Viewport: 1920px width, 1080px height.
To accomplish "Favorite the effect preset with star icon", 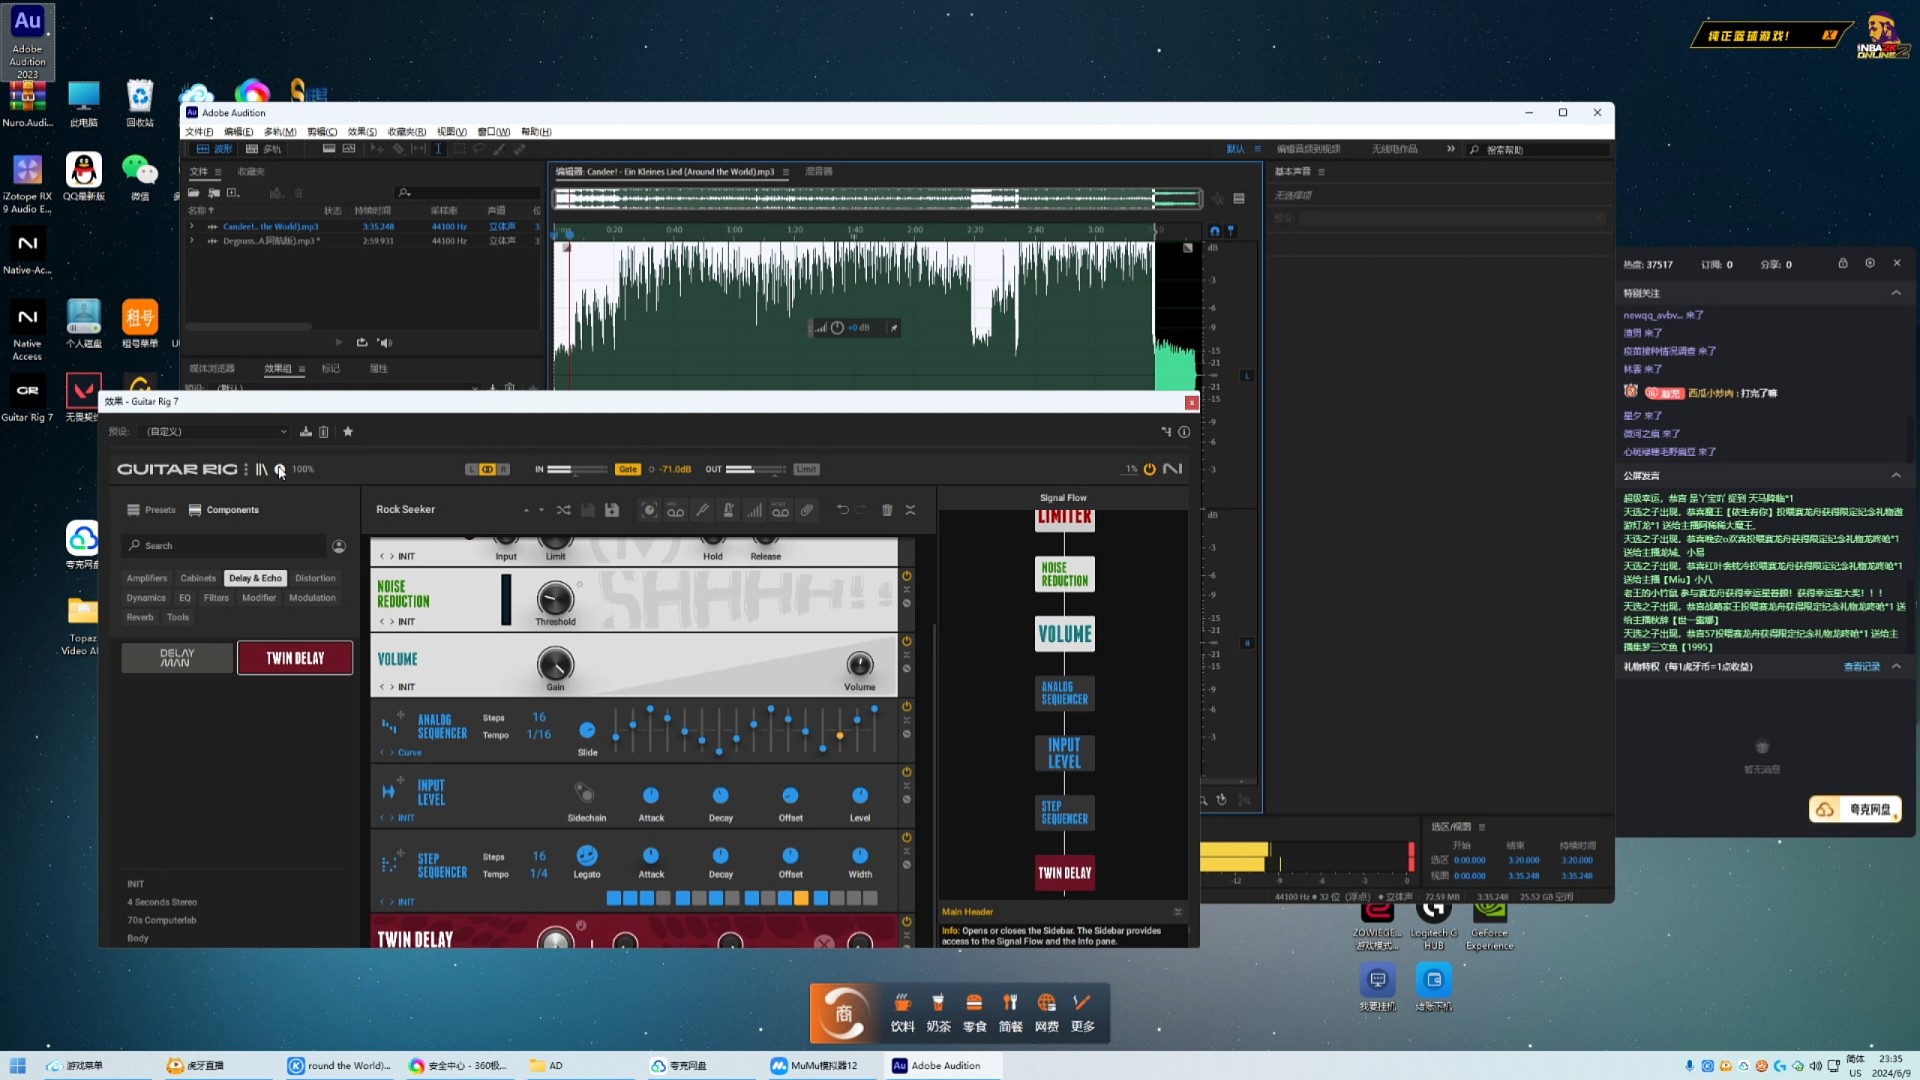I will pos(348,432).
